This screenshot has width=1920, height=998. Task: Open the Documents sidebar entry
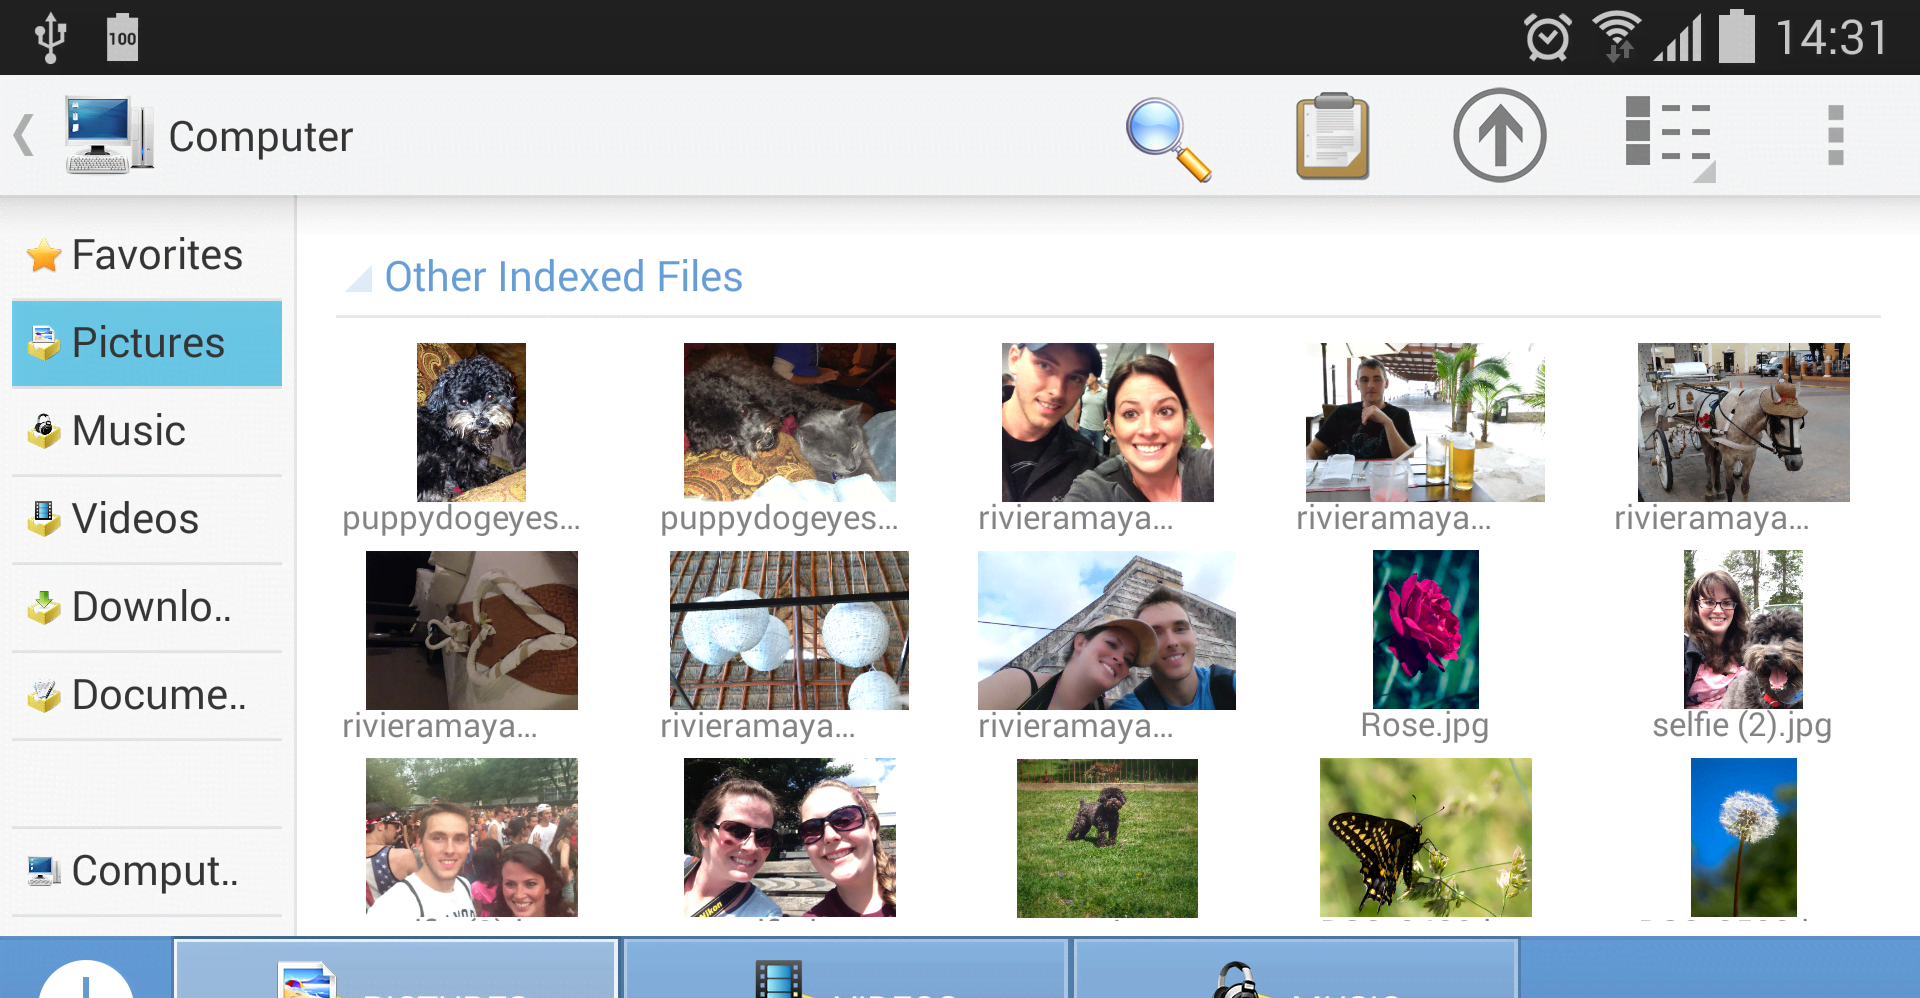pos(147,695)
